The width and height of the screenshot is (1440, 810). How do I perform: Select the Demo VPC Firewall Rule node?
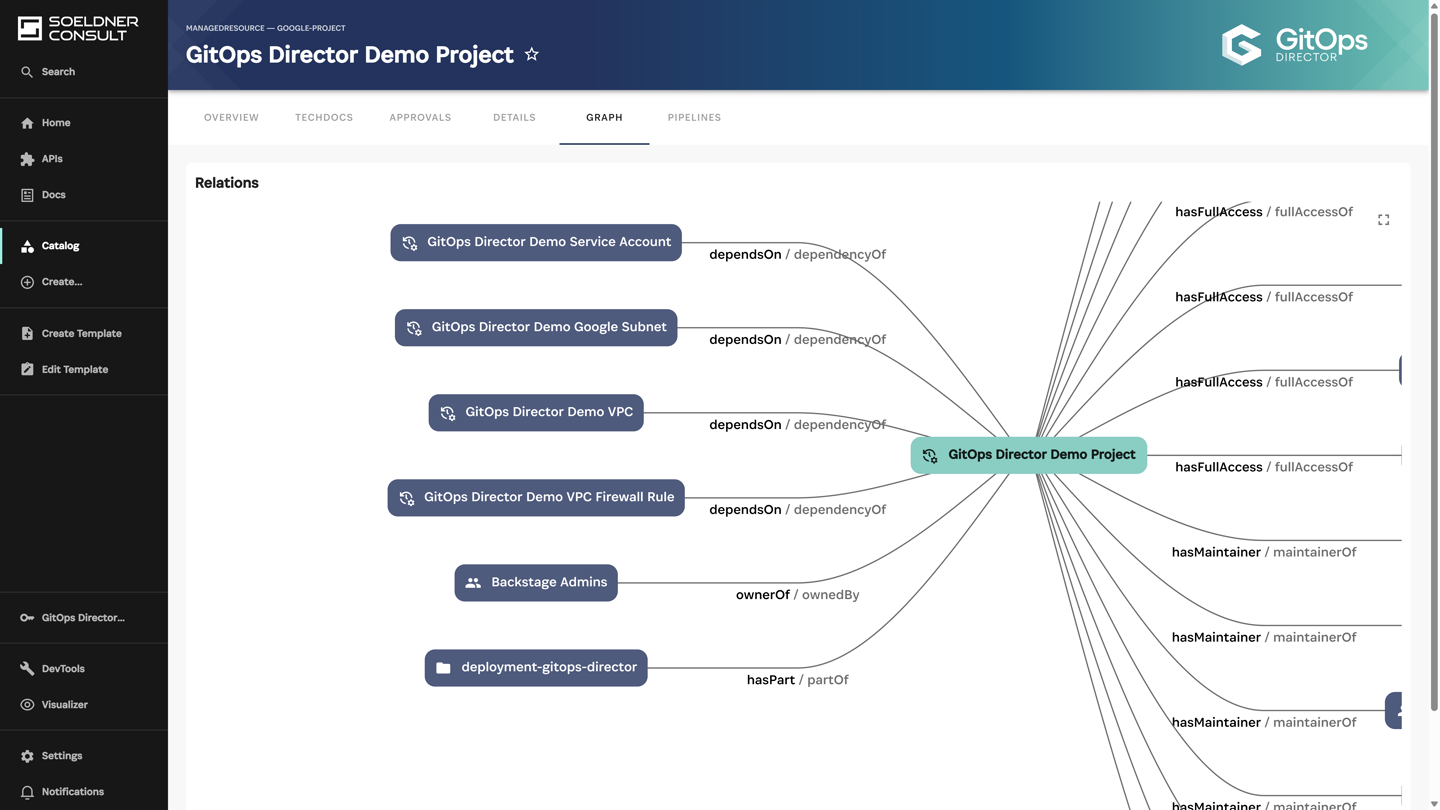click(536, 498)
